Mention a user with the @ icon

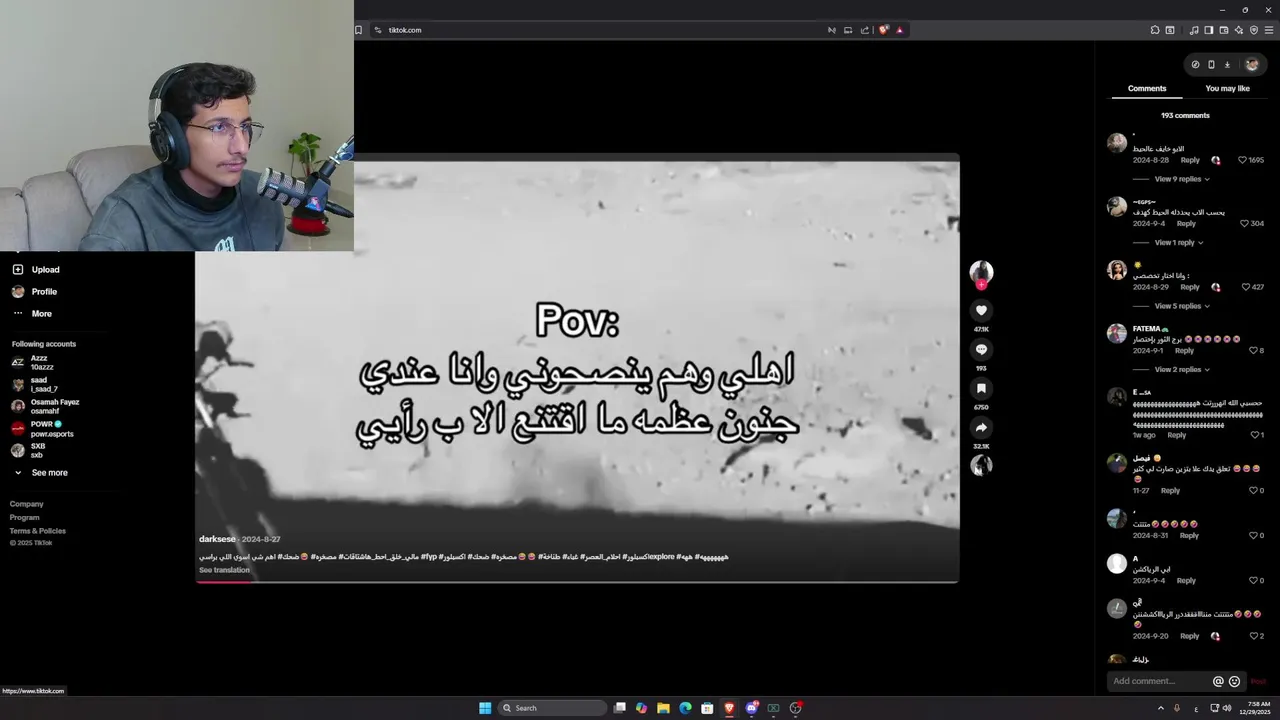(x=1218, y=681)
